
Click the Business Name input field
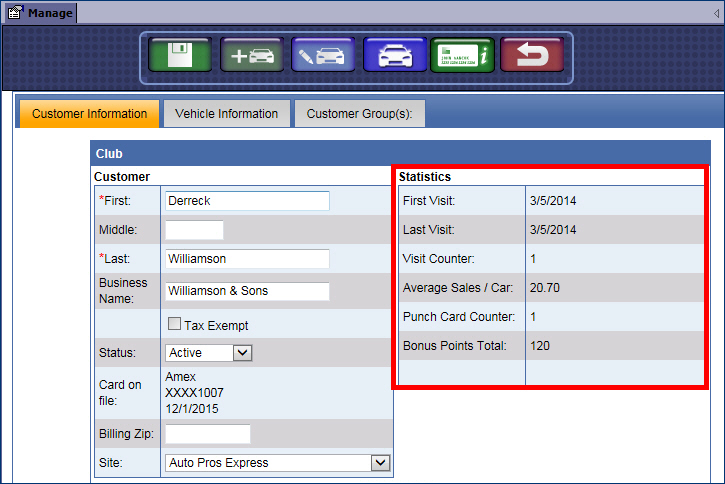[246, 291]
